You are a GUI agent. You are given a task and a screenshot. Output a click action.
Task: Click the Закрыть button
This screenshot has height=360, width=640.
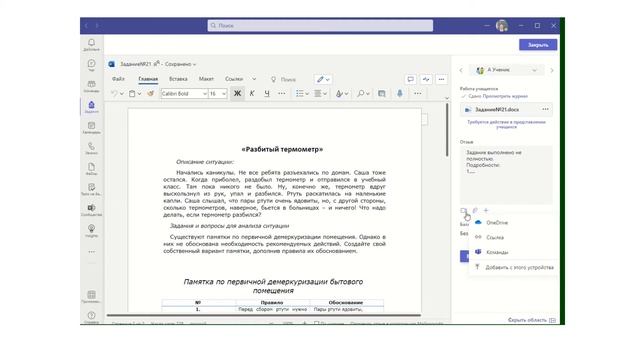tap(538, 45)
